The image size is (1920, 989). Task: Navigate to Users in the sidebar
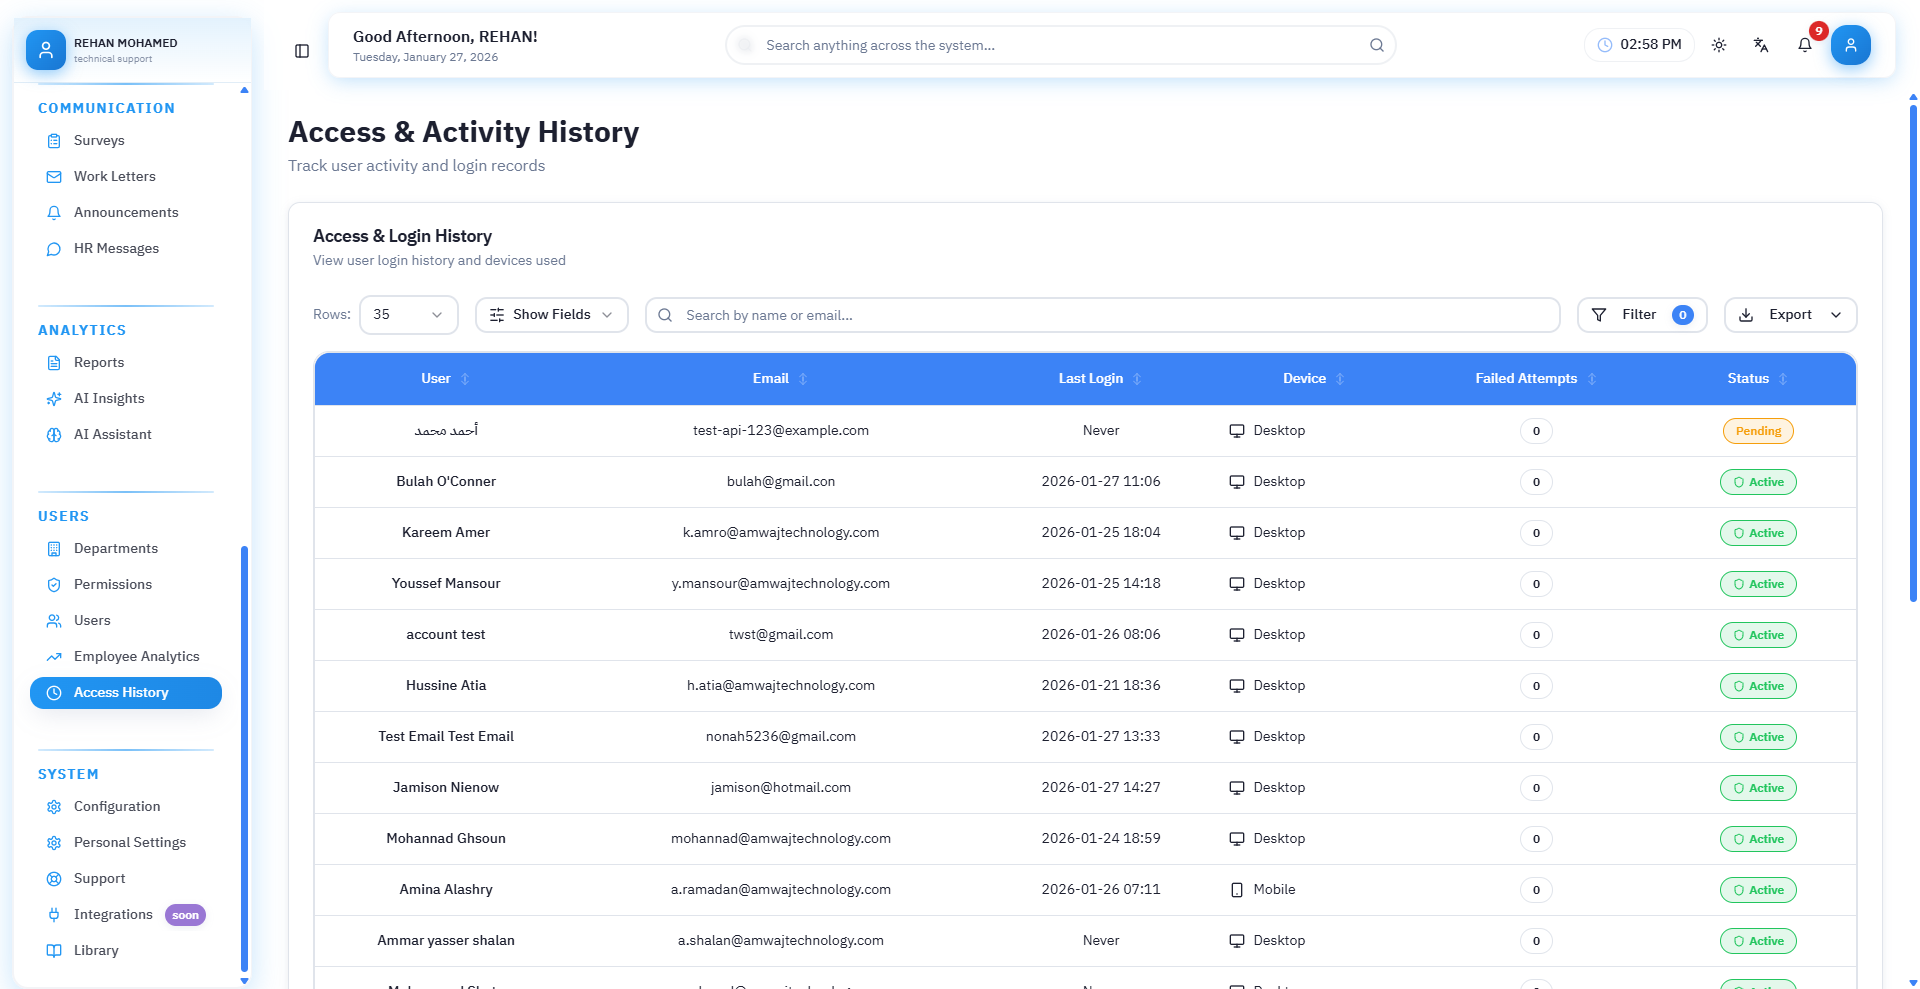(92, 620)
